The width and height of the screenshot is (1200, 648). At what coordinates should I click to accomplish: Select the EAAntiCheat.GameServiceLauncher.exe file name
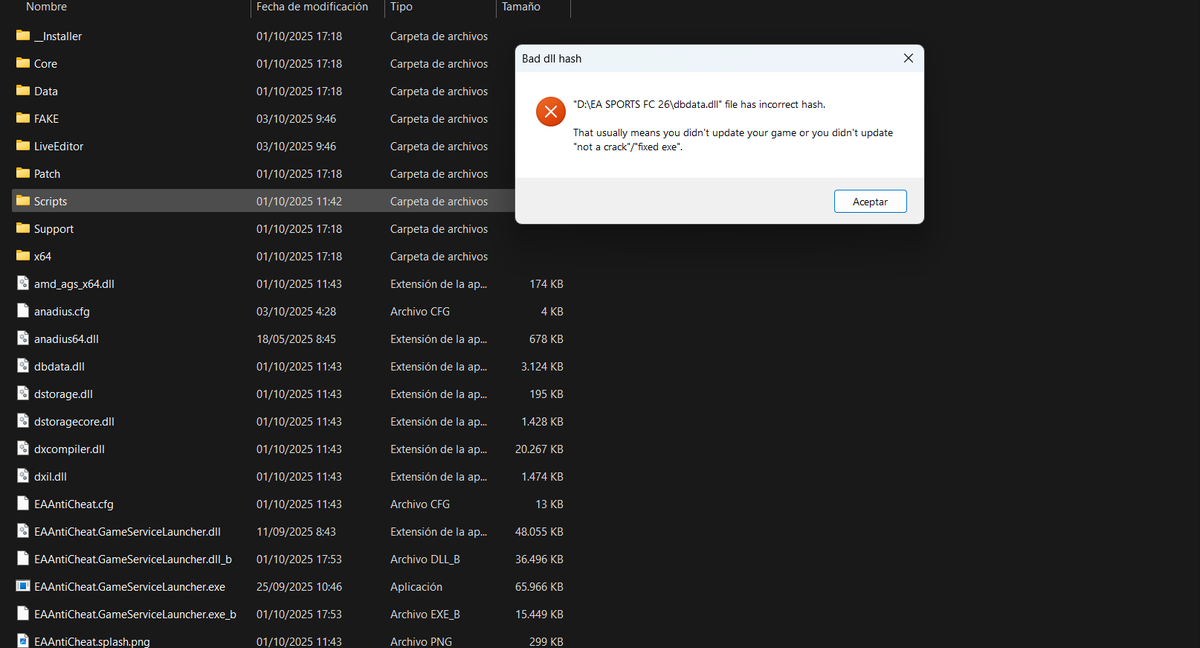[130, 586]
